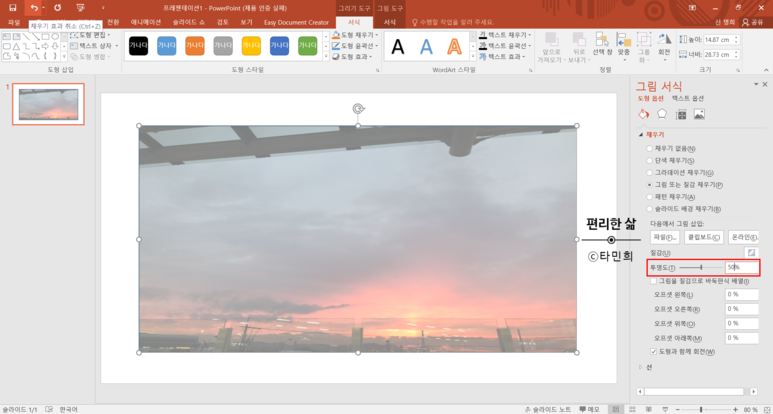Select the blue WordArt A style

(426, 47)
